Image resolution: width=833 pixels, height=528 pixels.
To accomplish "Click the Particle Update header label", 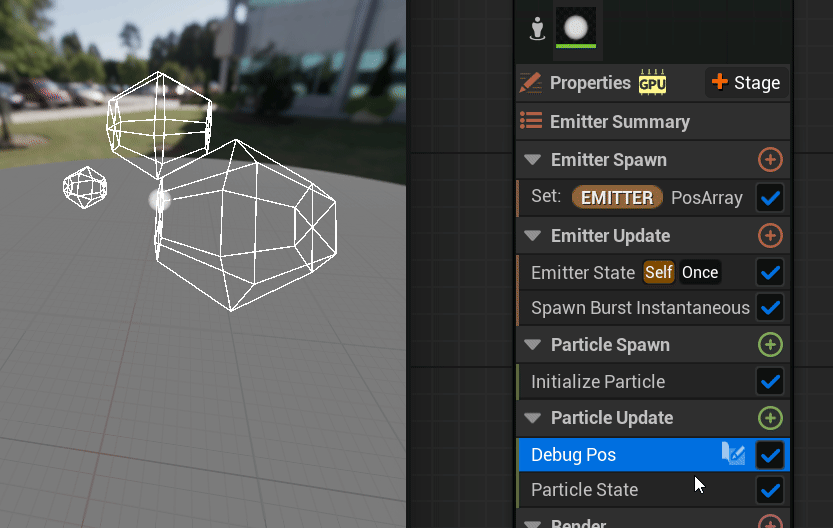I will tap(612, 418).
